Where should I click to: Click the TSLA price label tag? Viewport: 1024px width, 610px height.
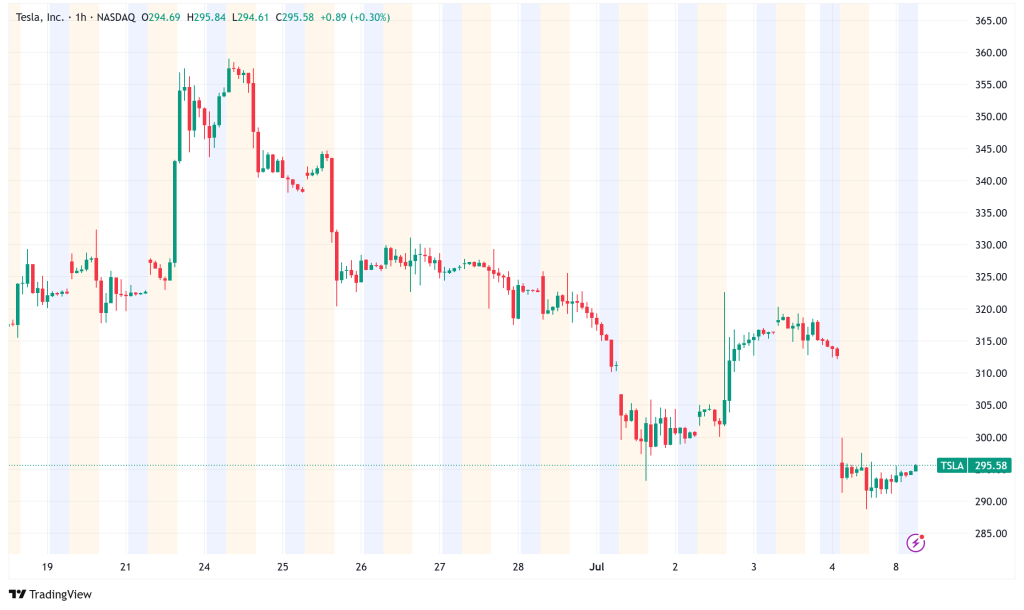974,466
